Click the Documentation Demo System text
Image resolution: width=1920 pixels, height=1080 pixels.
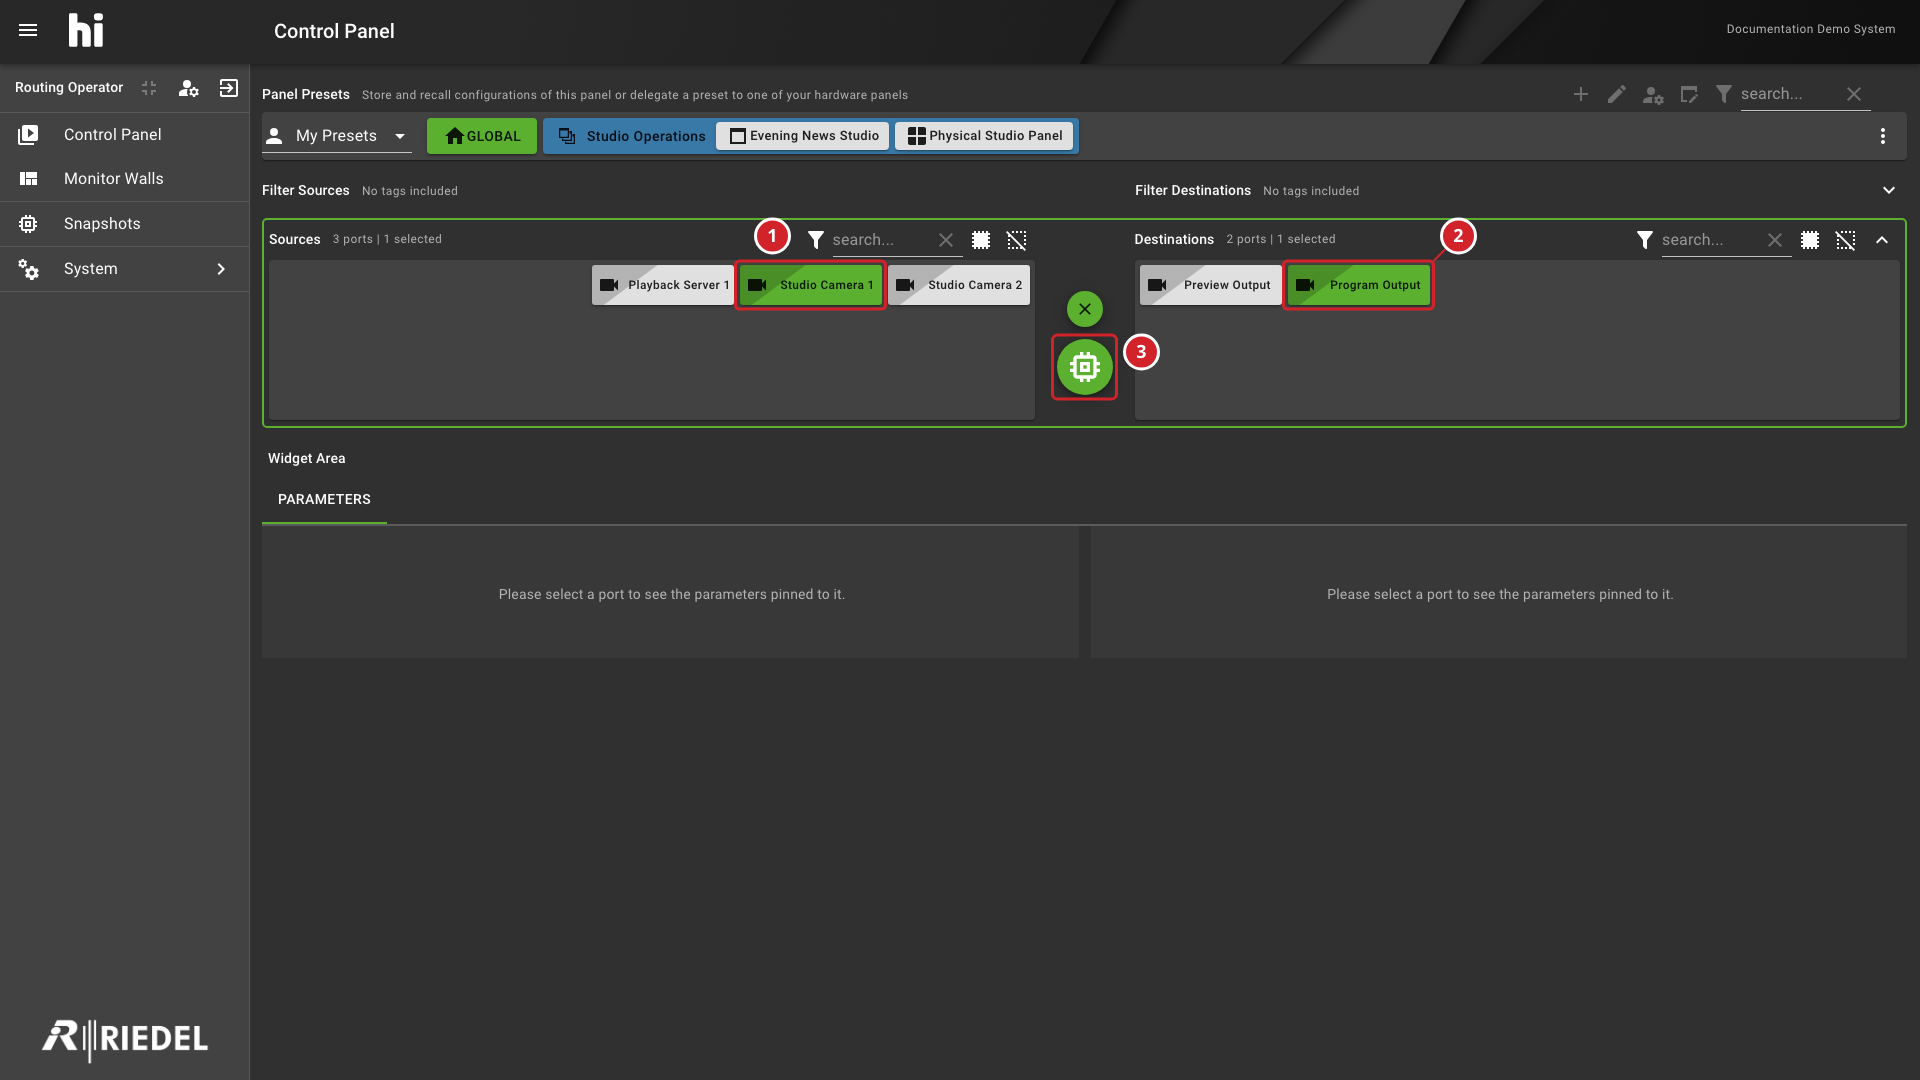tap(1811, 29)
